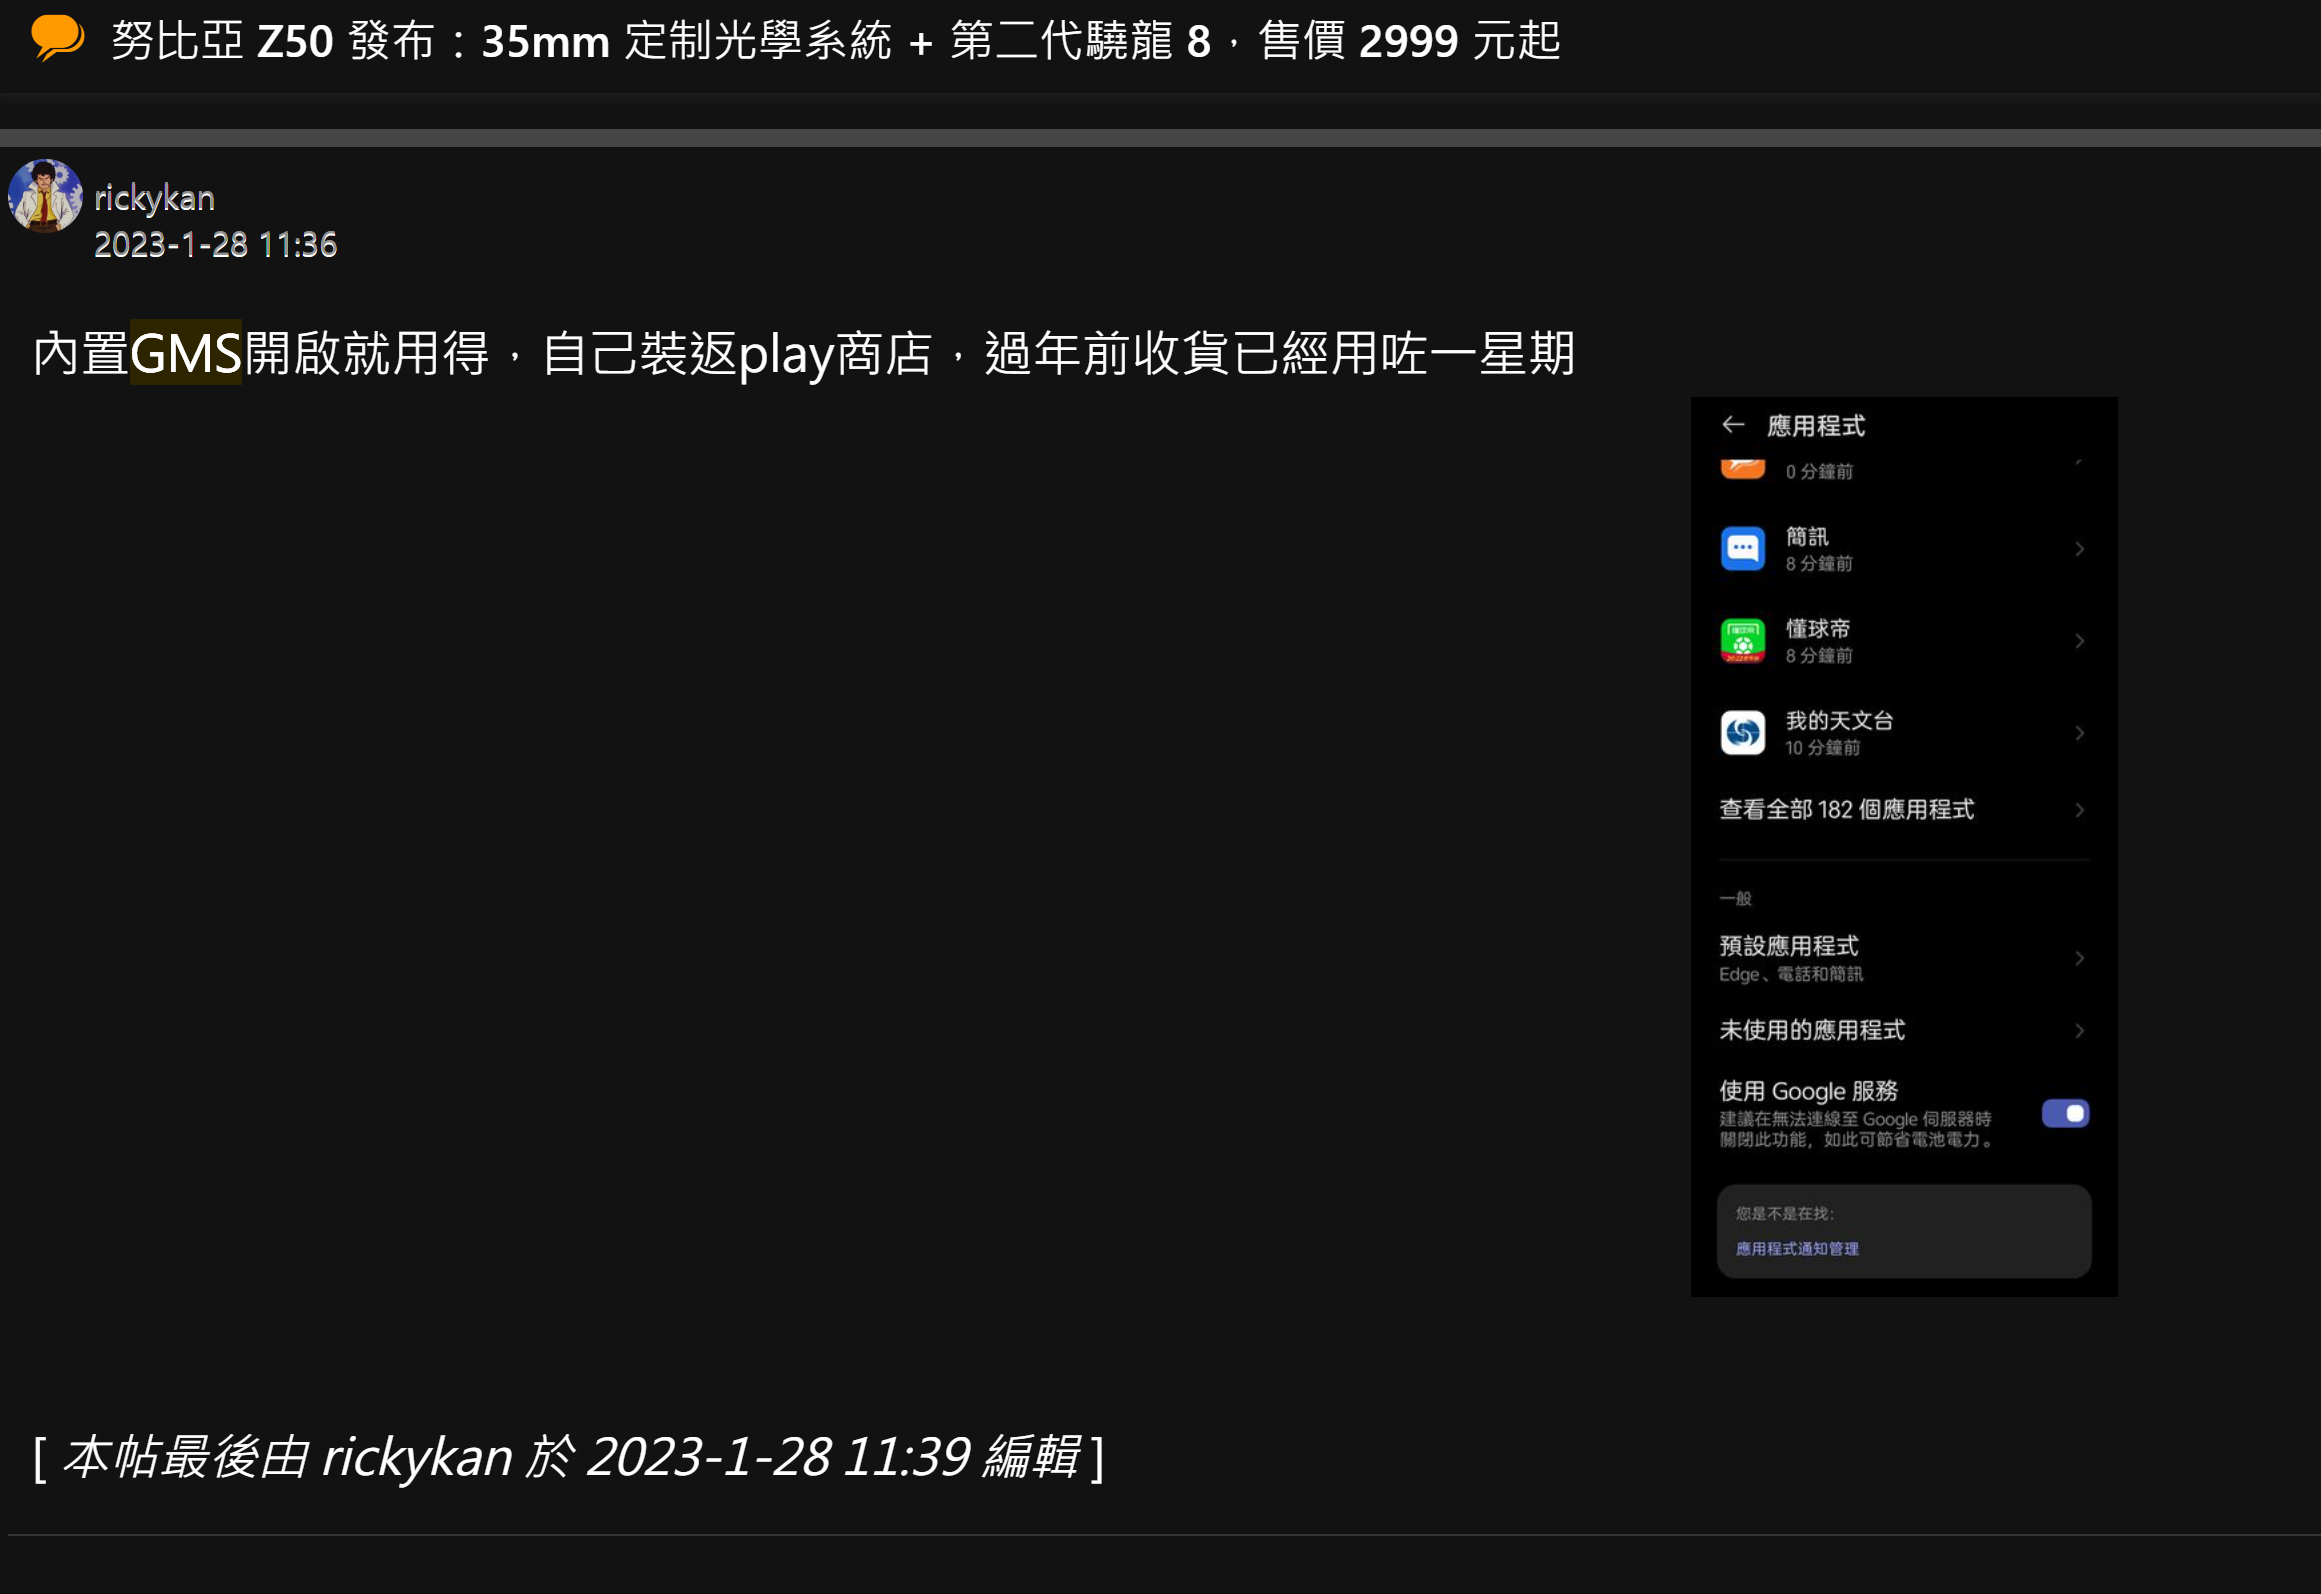Screen dimensions: 2321x1594
Task: Expand the 我的天文台 row chevron
Action: pos(2079,733)
